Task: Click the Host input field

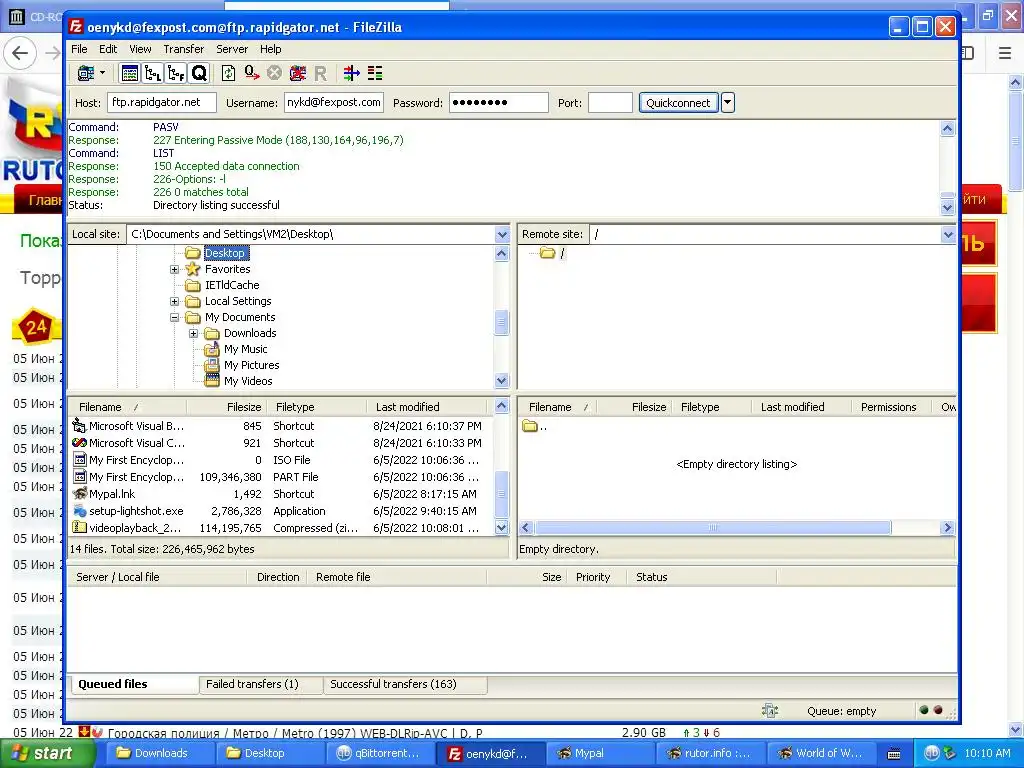Action: [x=162, y=103]
